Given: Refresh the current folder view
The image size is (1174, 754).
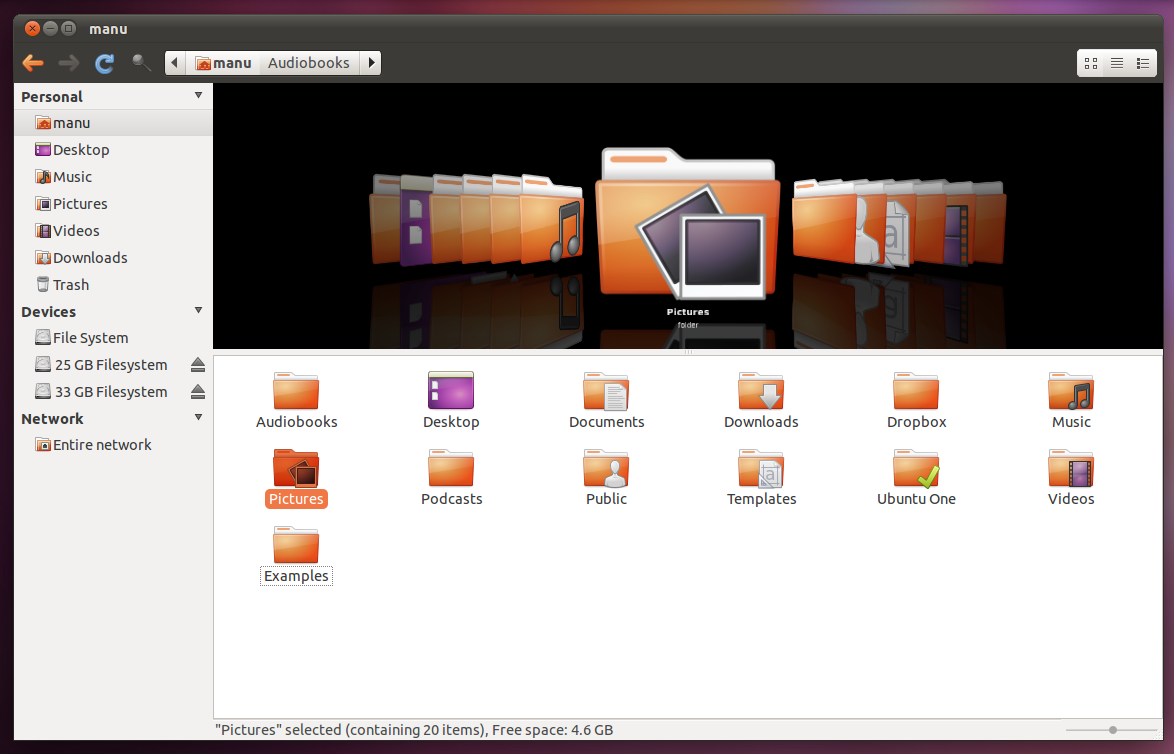Looking at the screenshot, I should [104, 62].
